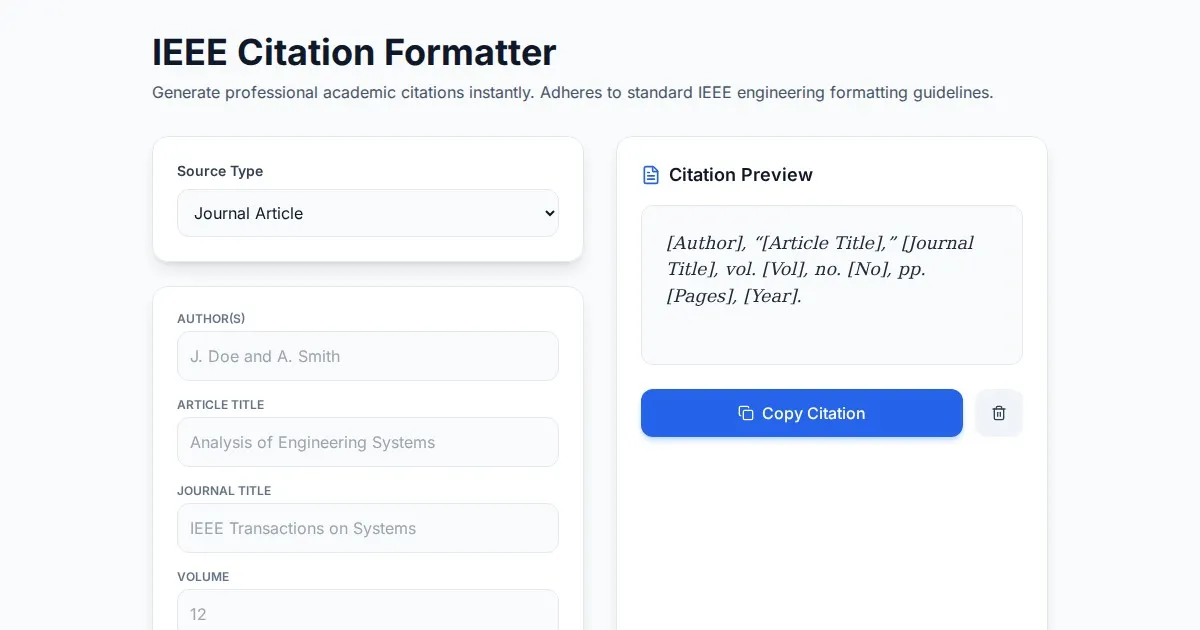Click the IEEE Citation Formatter heading
This screenshot has height=630, width=1200.
click(354, 52)
